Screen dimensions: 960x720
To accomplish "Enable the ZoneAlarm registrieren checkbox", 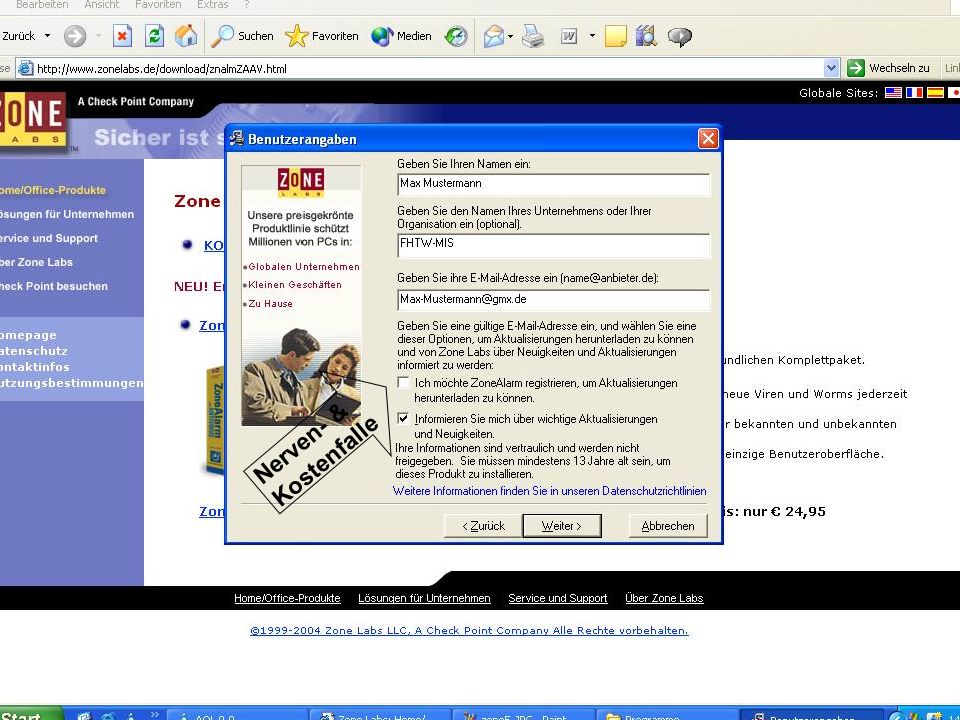I will click(403, 383).
